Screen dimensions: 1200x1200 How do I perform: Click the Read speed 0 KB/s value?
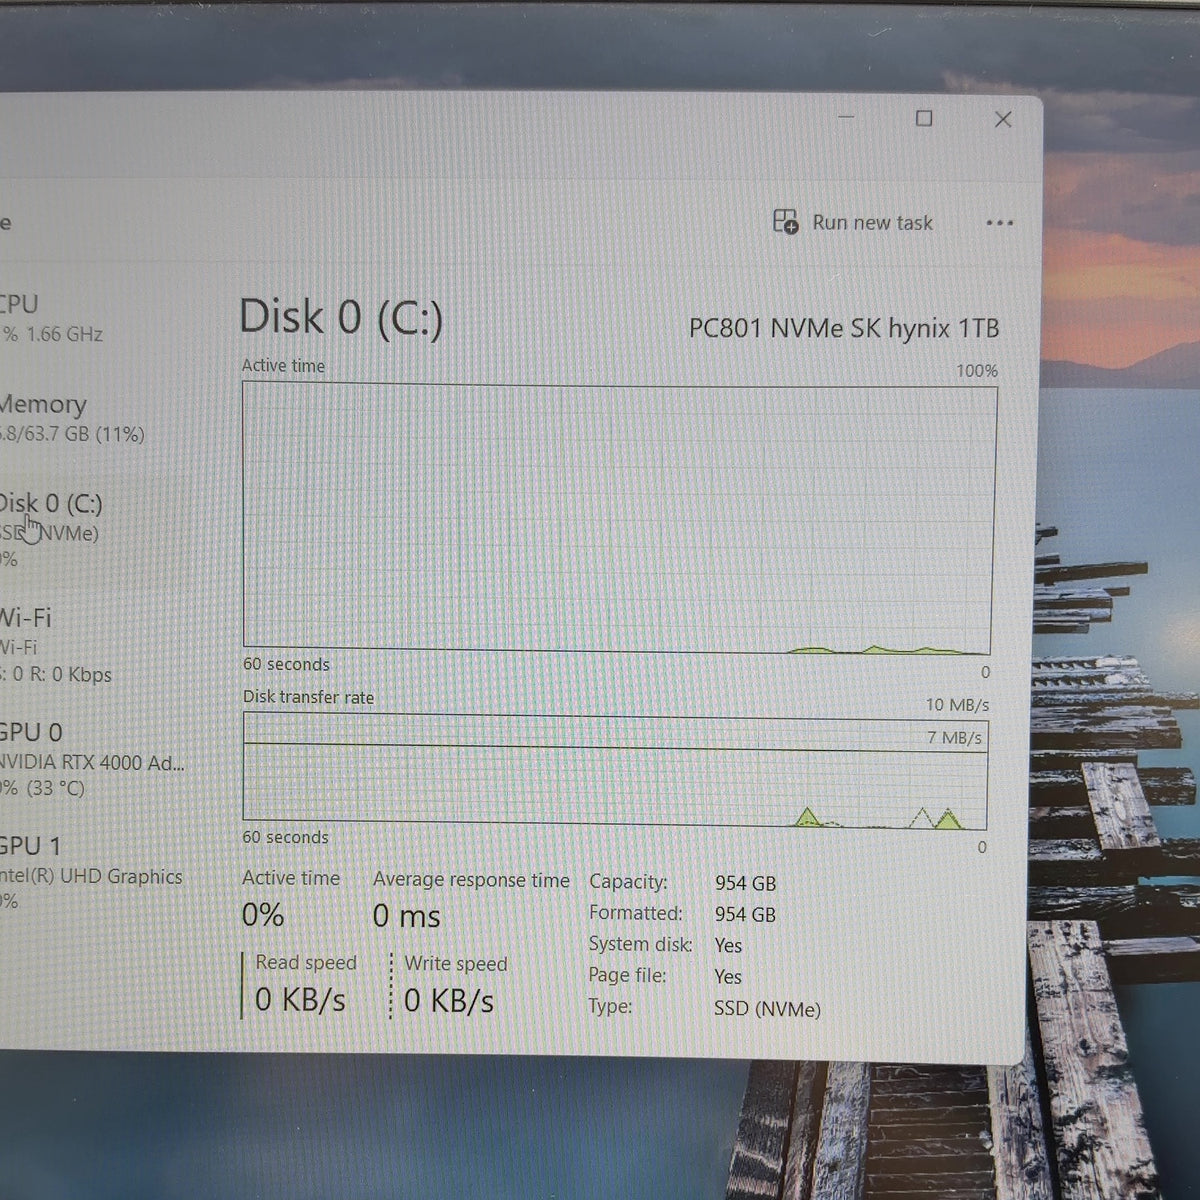[x=300, y=1000]
